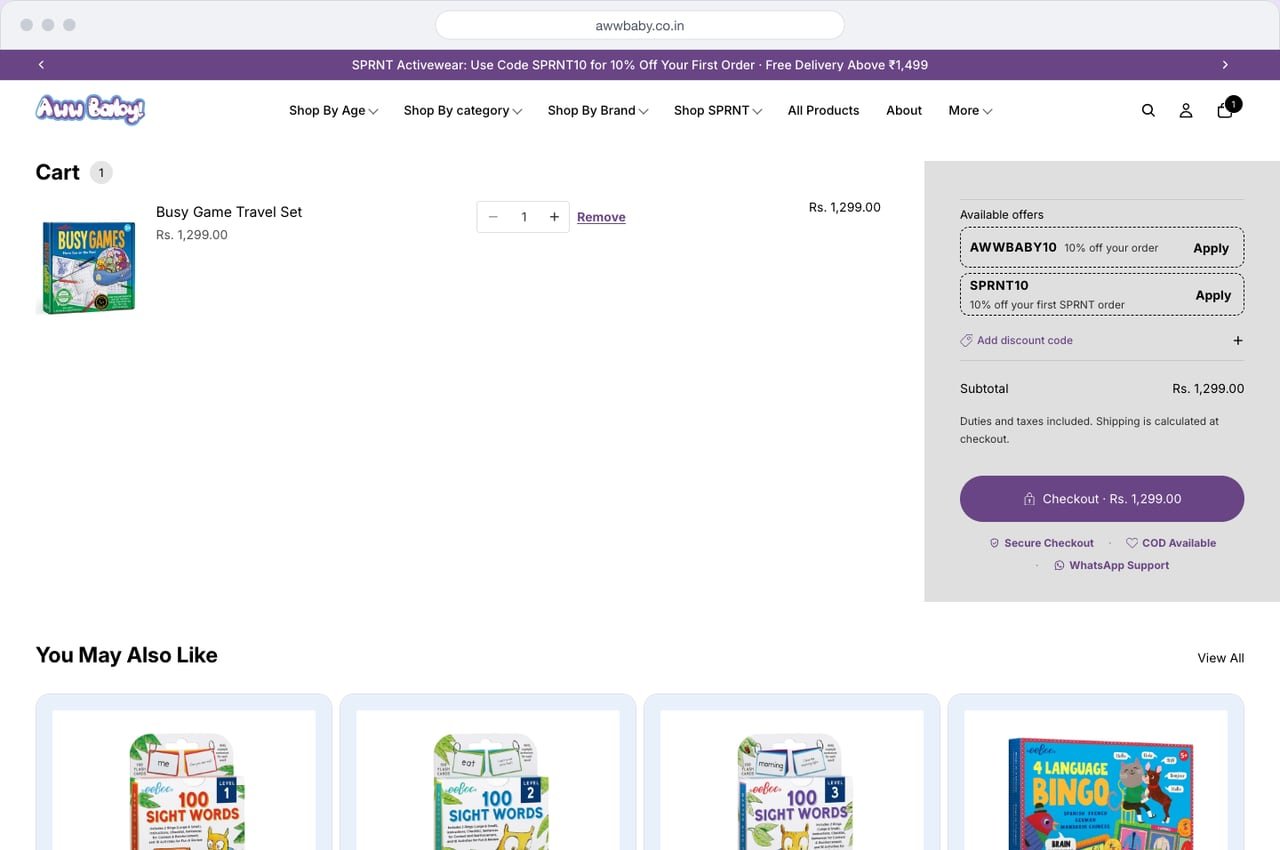The image size is (1280, 850).
Task: Click View All recommended products
Action: click(x=1221, y=658)
